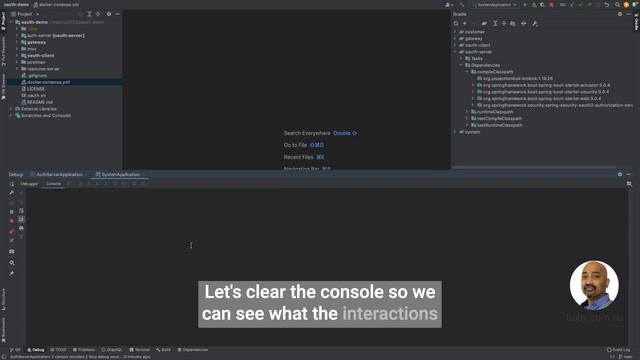The image size is (640, 360).
Task: Select the testCompileClasspath node
Action: pos(500,118)
